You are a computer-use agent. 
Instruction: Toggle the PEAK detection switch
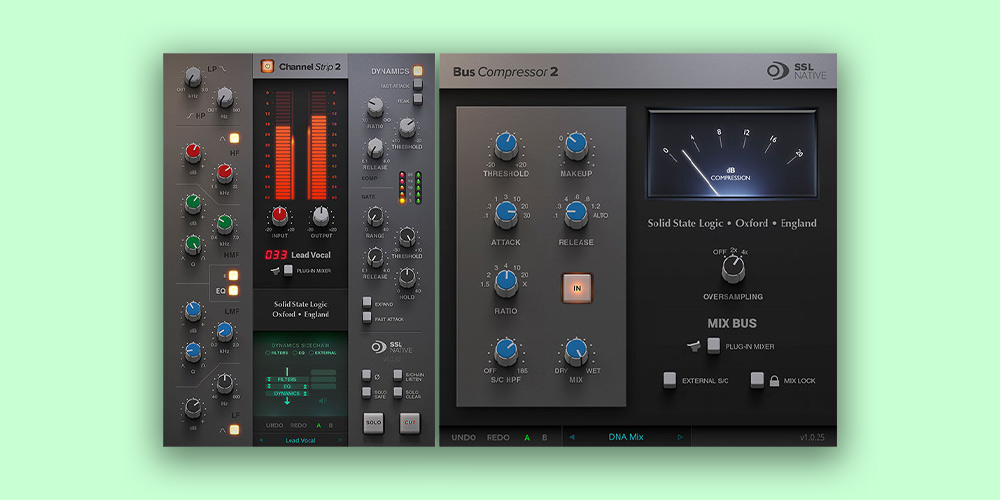click(418, 99)
